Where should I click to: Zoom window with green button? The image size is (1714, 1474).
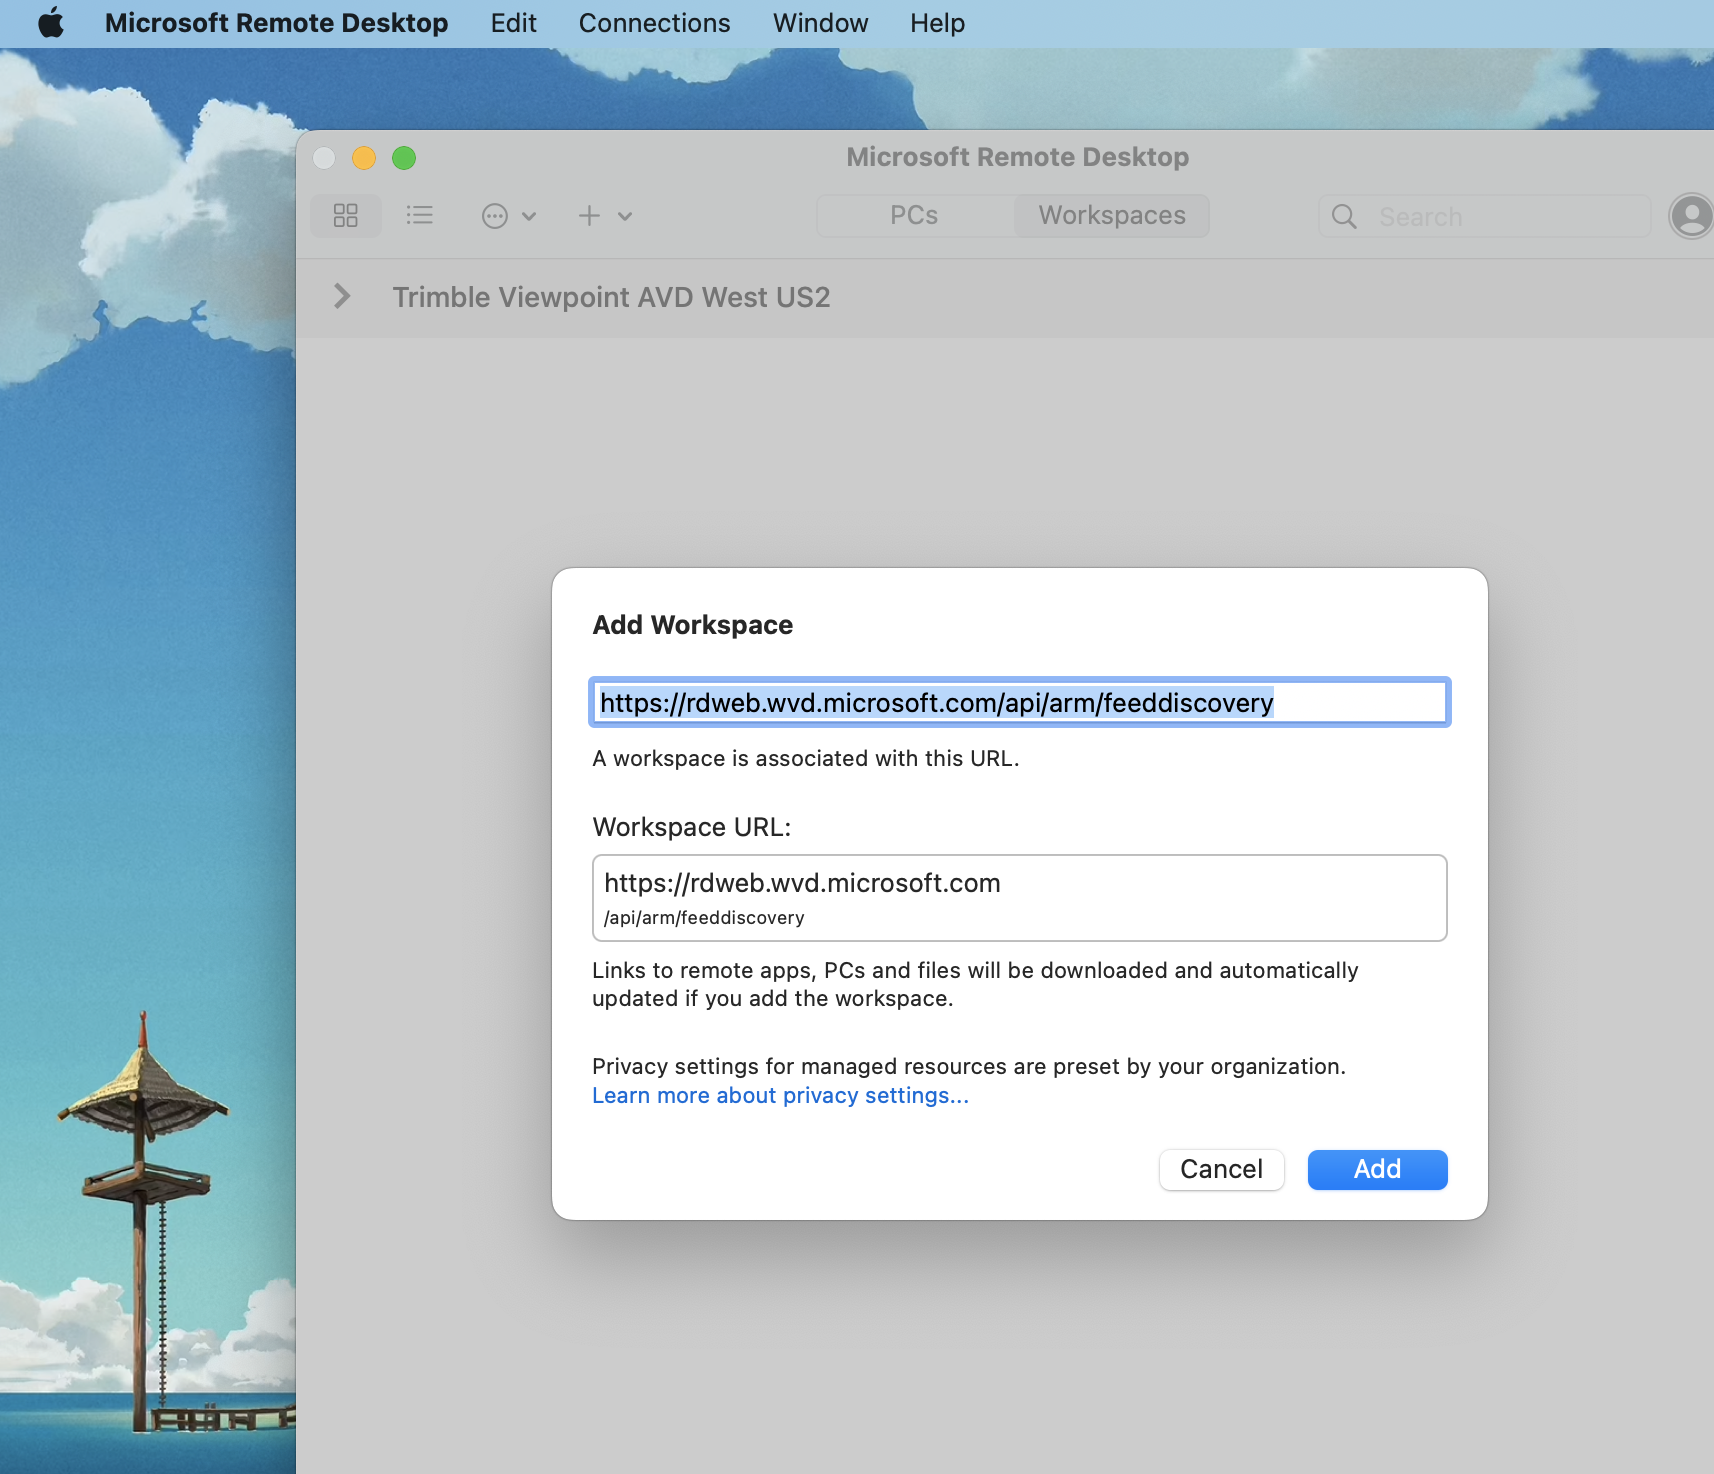404,158
